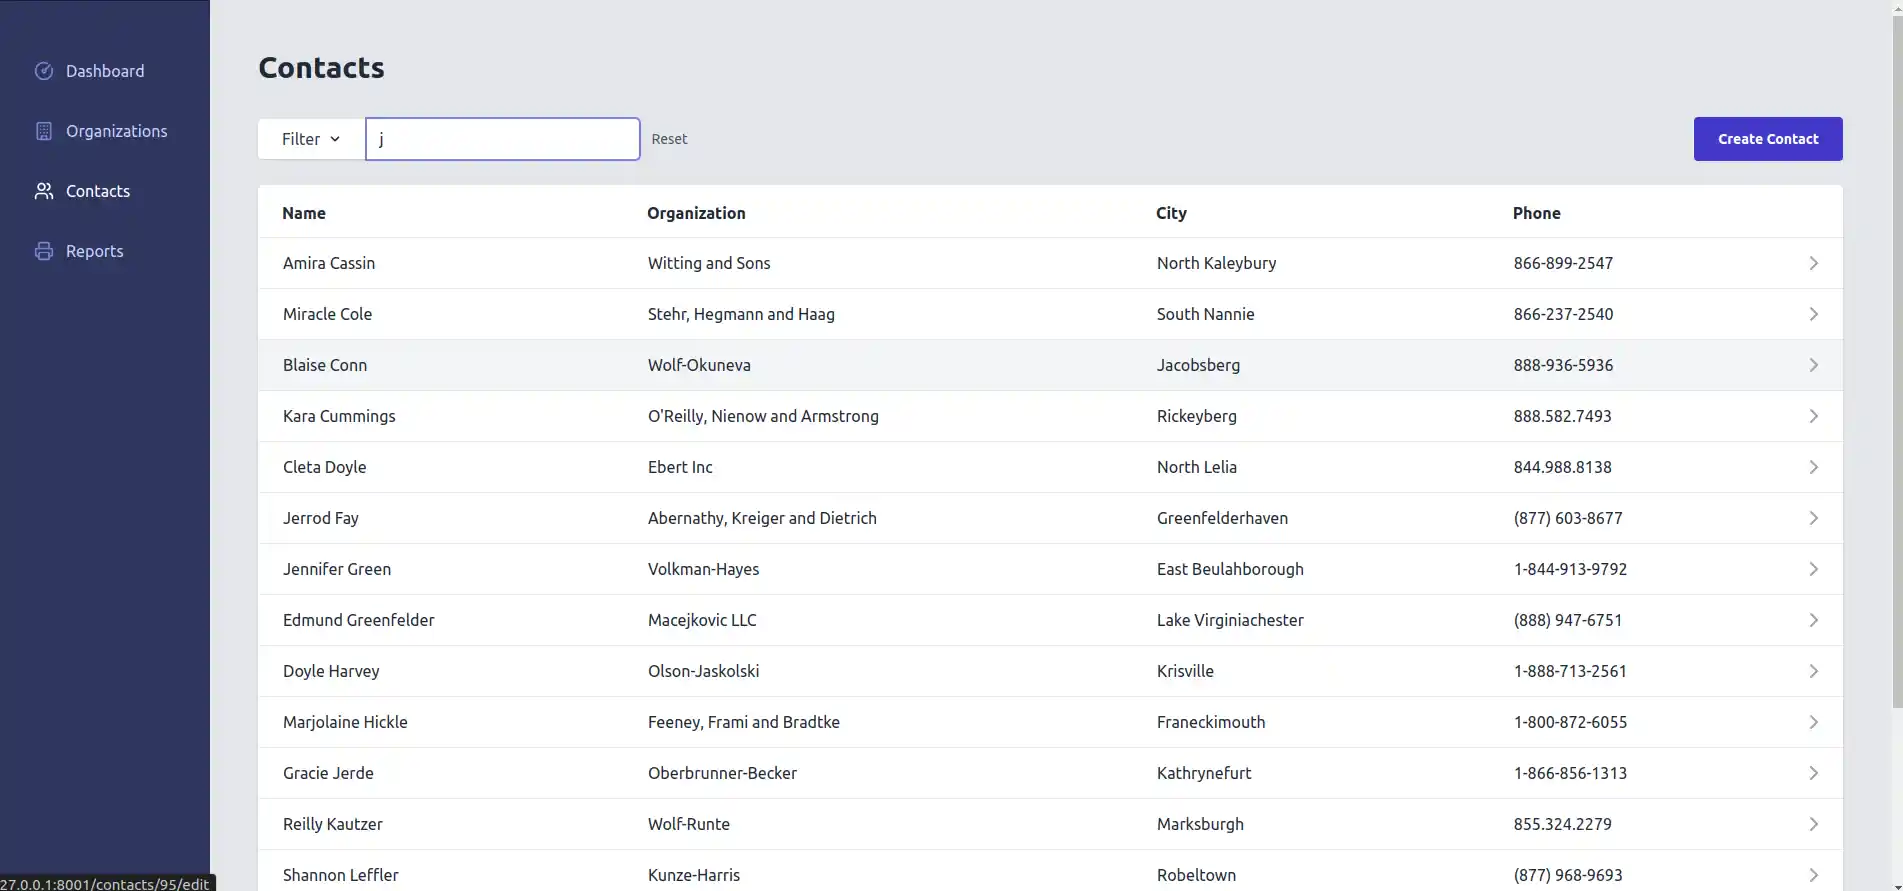Image resolution: width=1903 pixels, height=891 pixels.
Task: Click phone number 888.582.7493
Action: point(1562,416)
